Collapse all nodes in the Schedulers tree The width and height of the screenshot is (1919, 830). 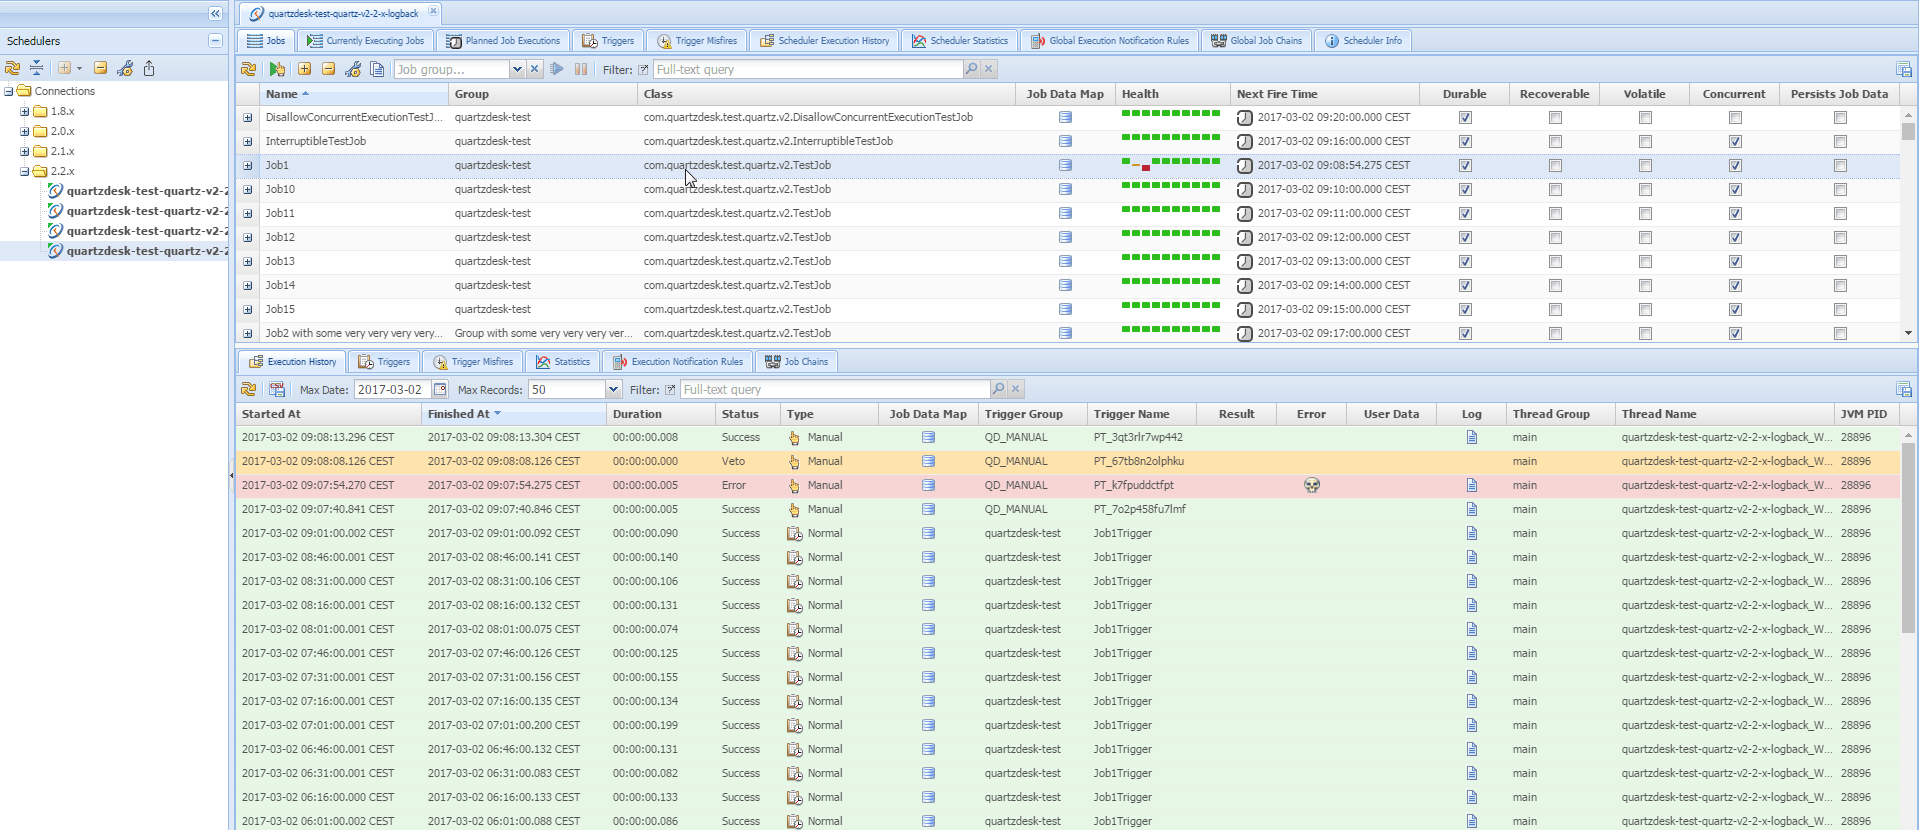(x=36, y=68)
